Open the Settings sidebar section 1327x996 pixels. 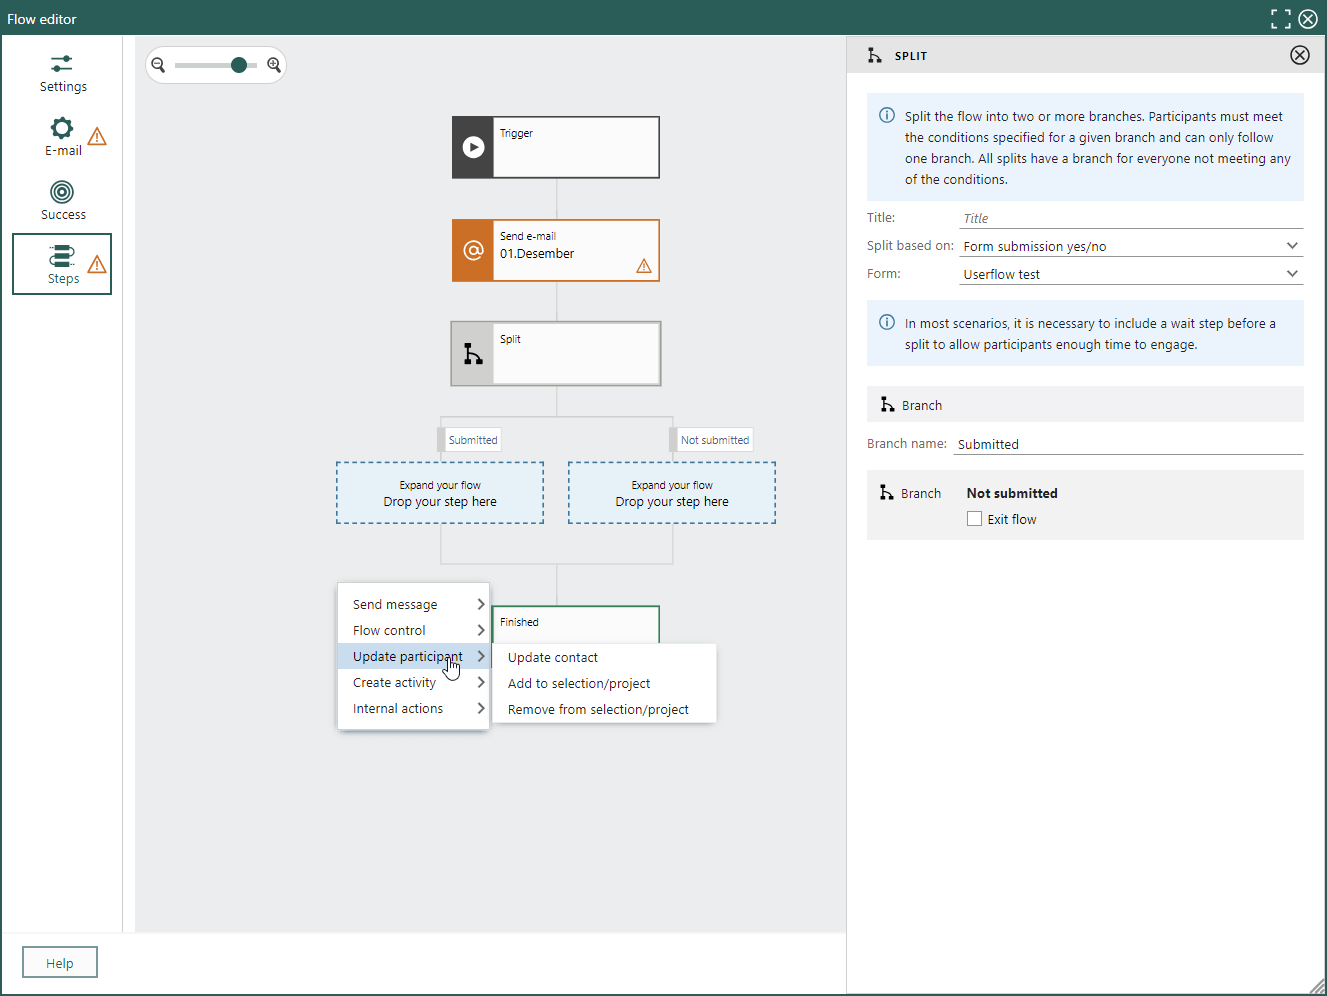pos(62,74)
